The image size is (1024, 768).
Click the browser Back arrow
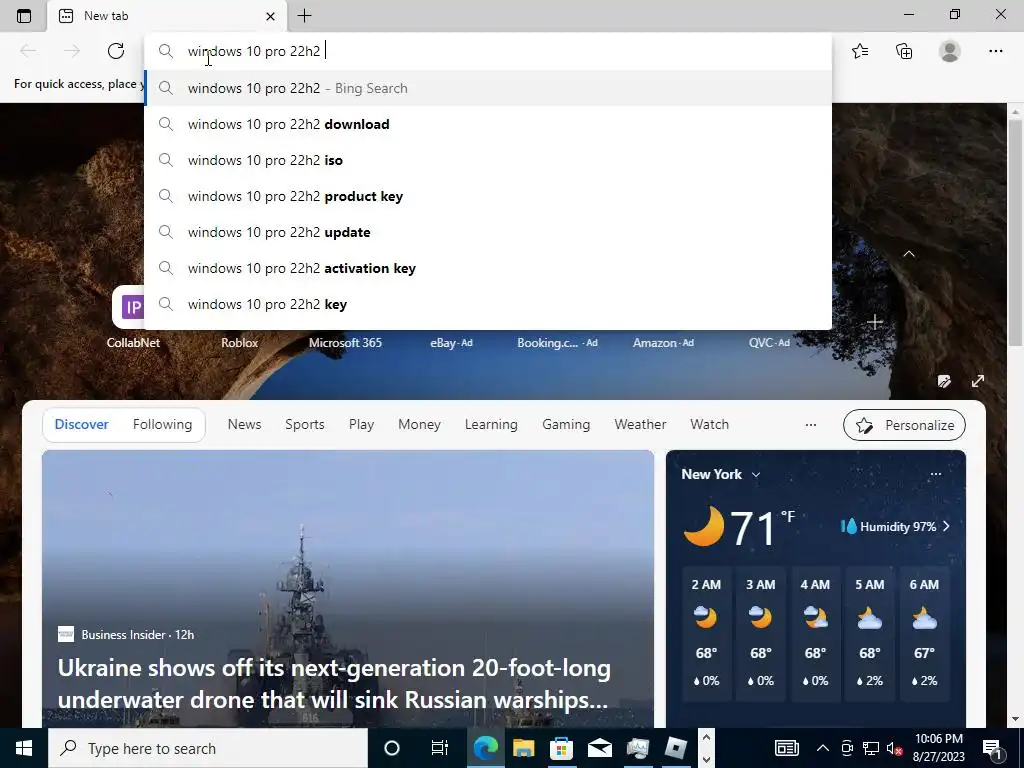(27, 51)
